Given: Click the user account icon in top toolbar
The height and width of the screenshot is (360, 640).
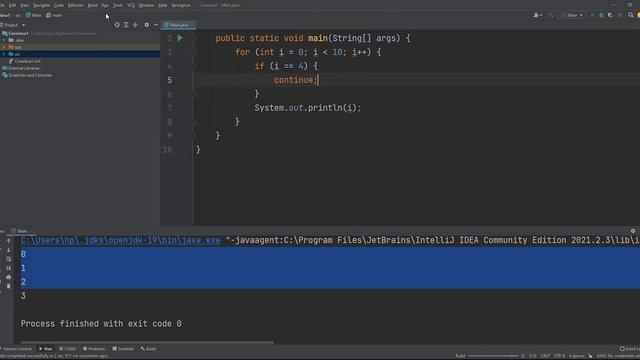Looking at the screenshot, I should (537, 15).
